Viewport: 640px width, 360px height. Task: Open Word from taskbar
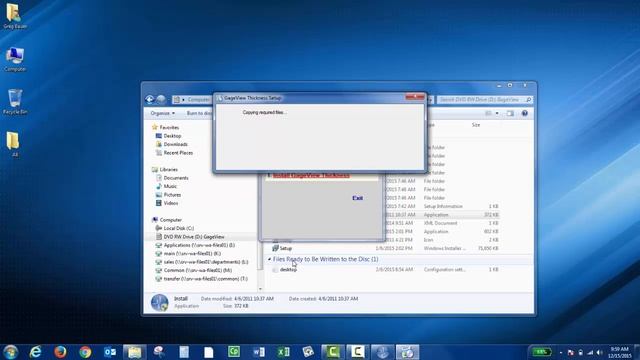point(259,352)
